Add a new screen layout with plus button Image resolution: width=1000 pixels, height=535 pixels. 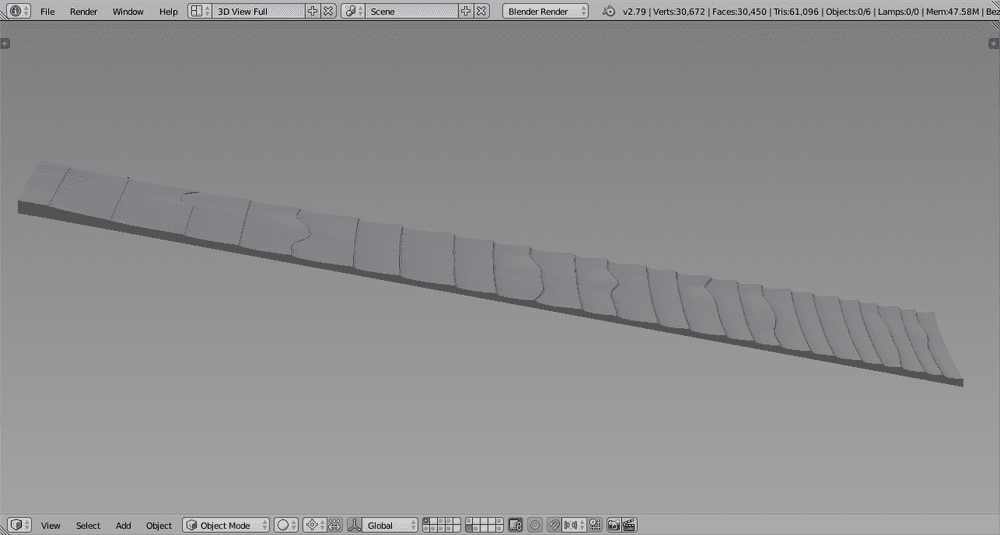click(313, 11)
